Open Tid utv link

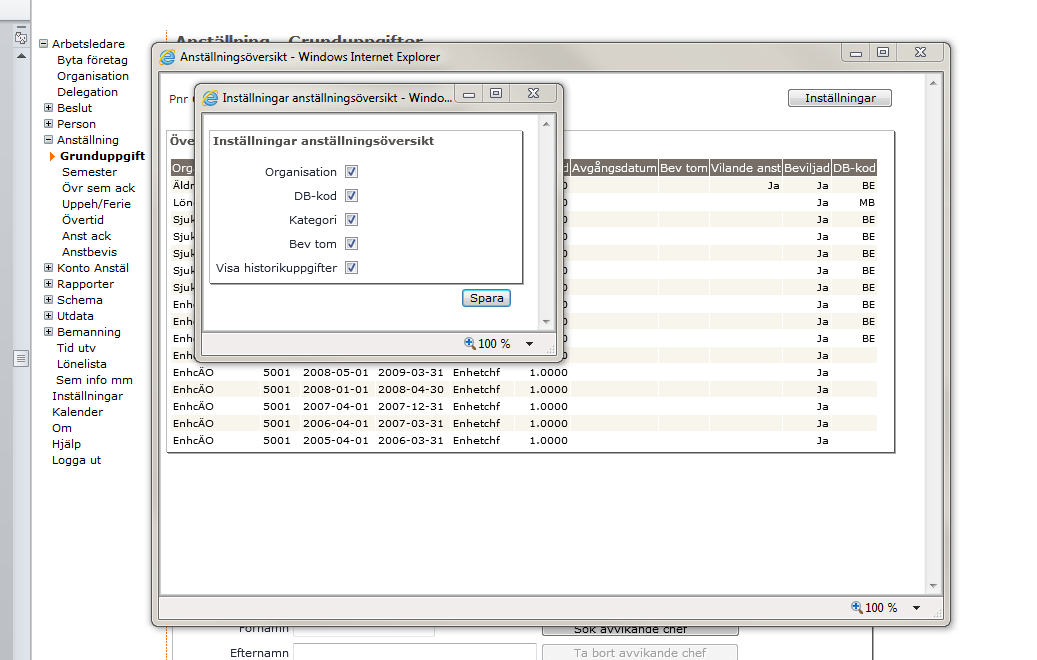76,348
